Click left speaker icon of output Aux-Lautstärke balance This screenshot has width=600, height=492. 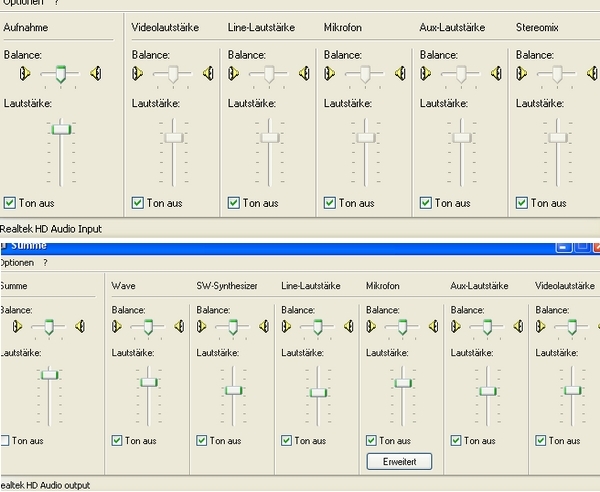(x=456, y=326)
